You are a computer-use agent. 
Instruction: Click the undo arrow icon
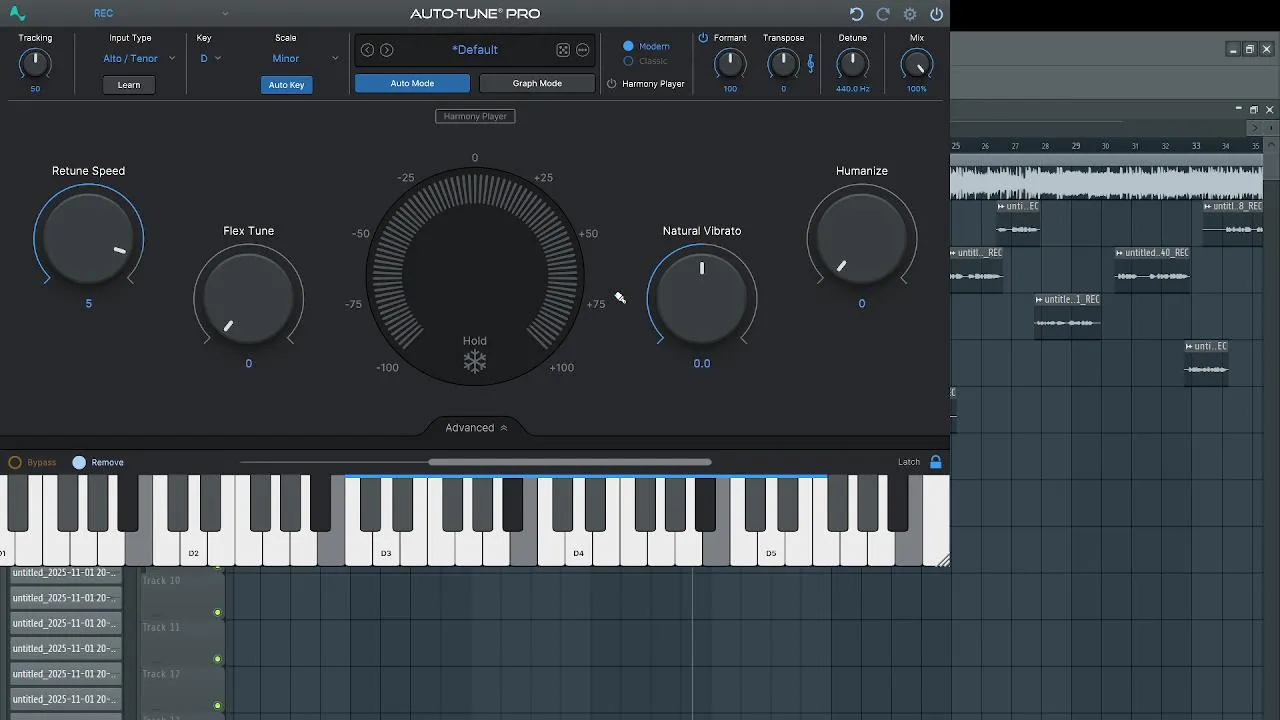856,14
